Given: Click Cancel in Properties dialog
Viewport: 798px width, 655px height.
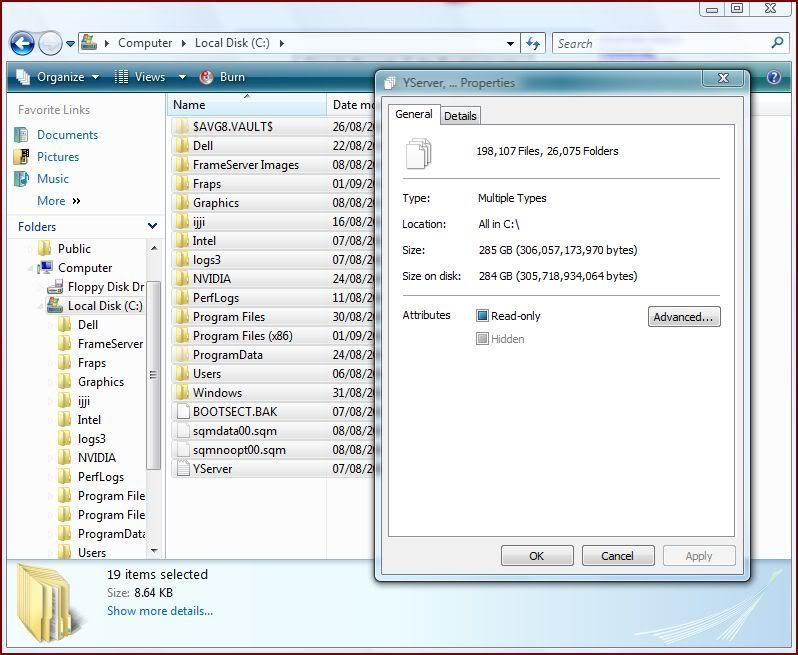Looking at the screenshot, I should click(x=618, y=556).
